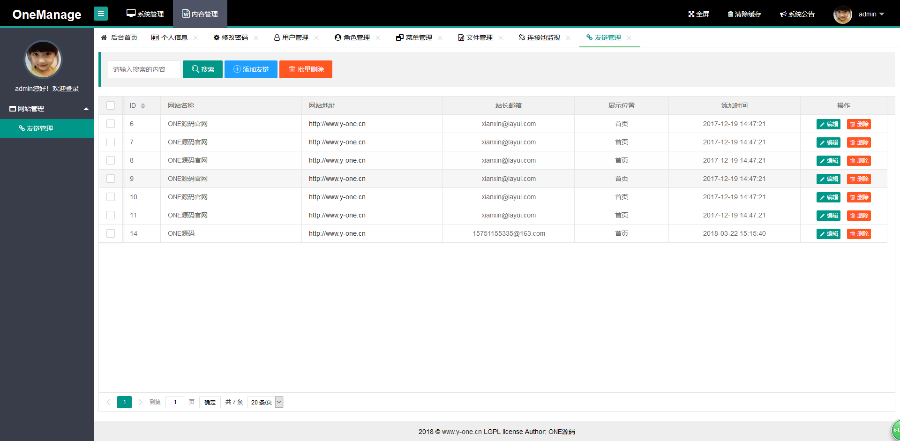
Task: Toggle the sidebar with the green menu icon
Action: pyautogui.click(x=101, y=14)
